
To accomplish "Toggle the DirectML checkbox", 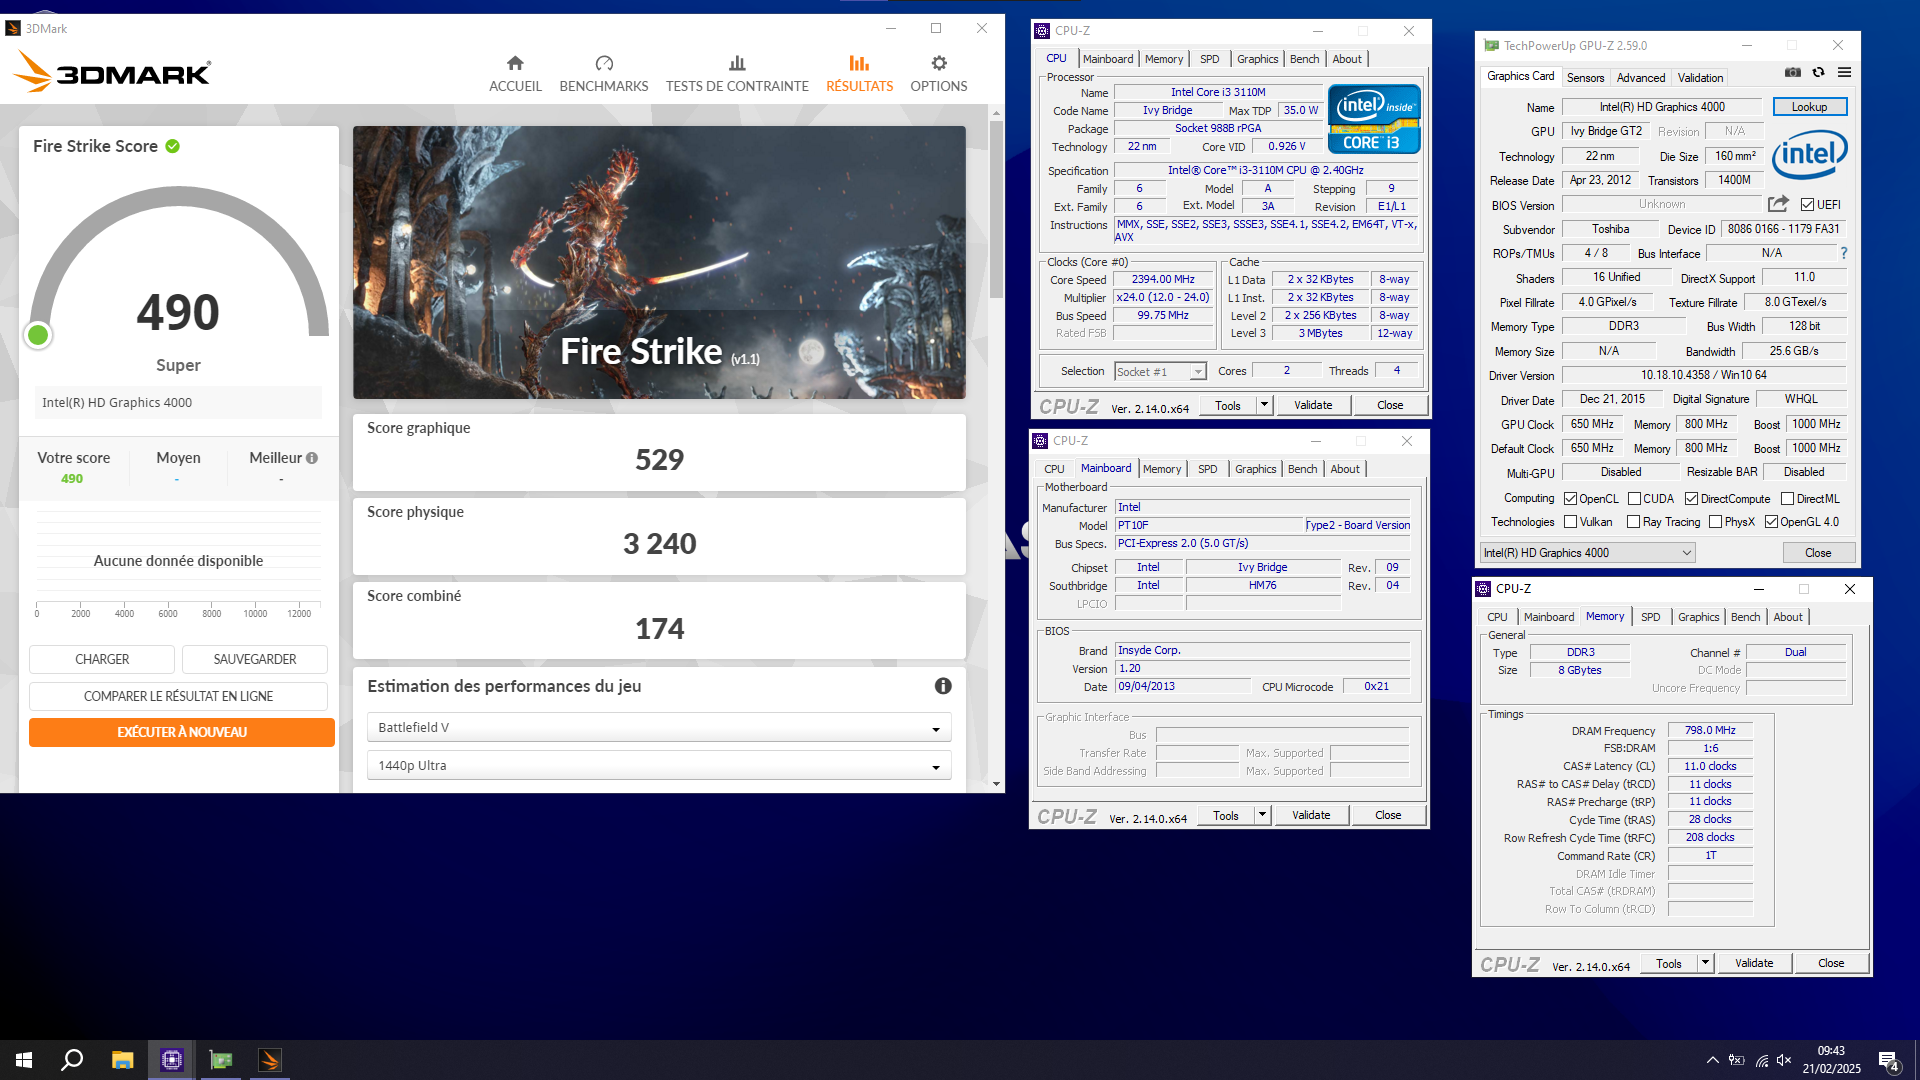I will 1787,499.
